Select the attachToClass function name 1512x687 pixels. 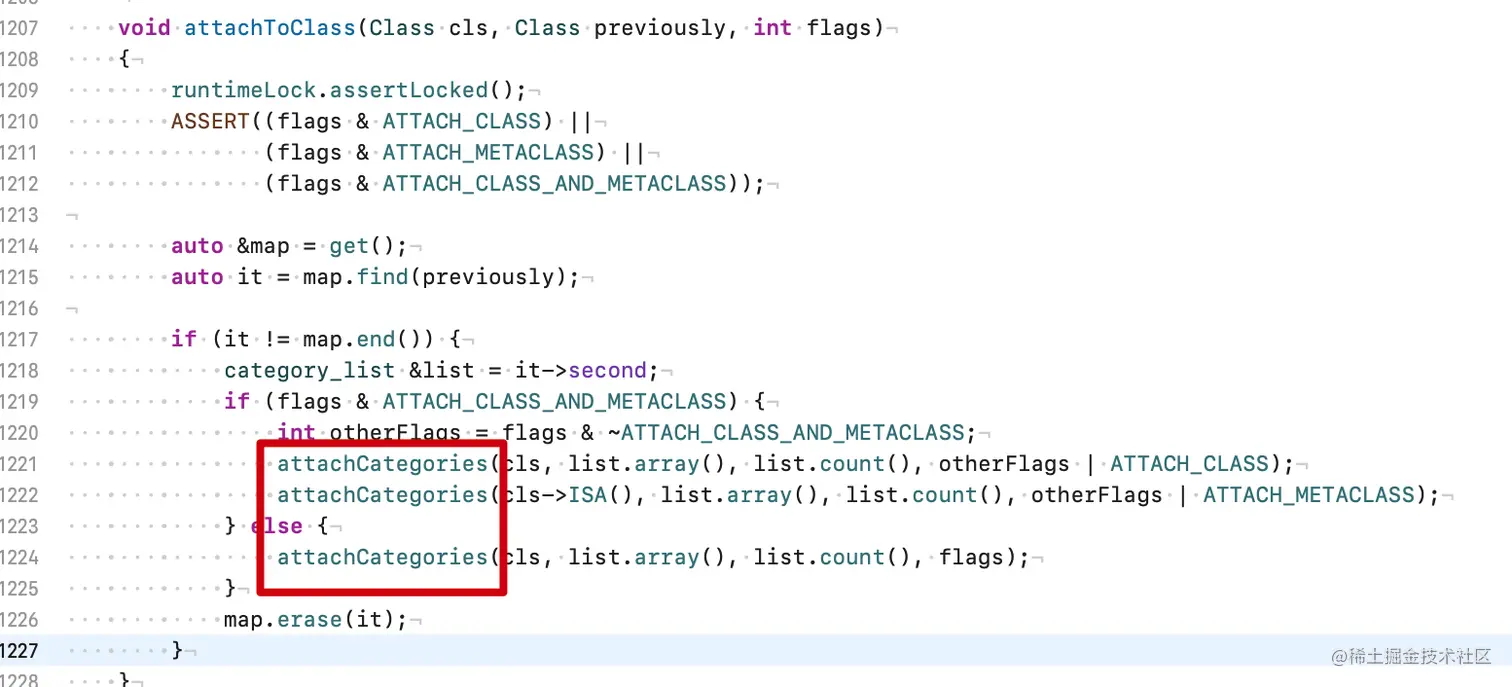(x=269, y=27)
